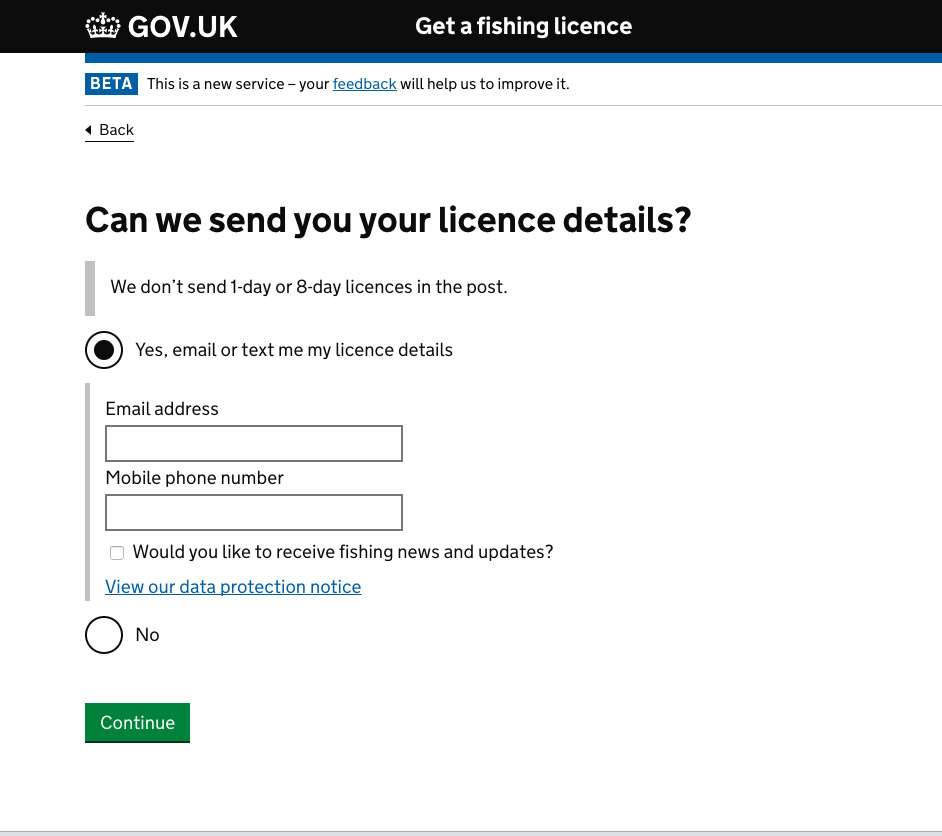Image resolution: width=942 pixels, height=836 pixels.
Task: Click the inset notice about 1-day licences
Action: [x=308, y=287]
